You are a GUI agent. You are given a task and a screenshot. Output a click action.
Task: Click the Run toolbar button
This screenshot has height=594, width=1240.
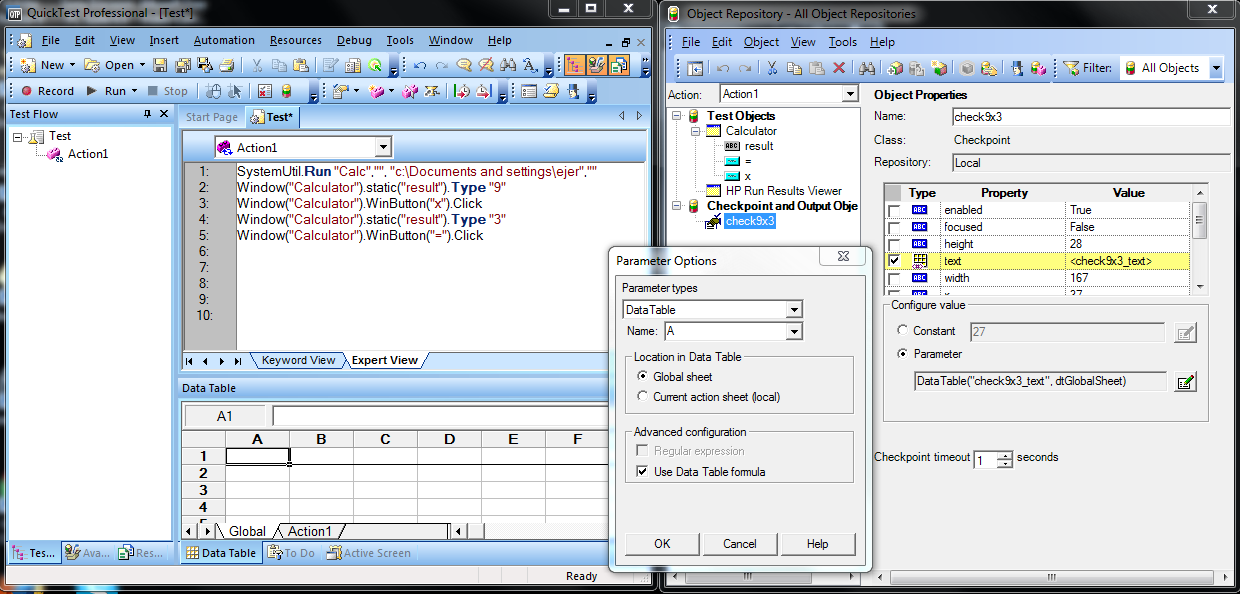pyautogui.click(x=110, y=91)
